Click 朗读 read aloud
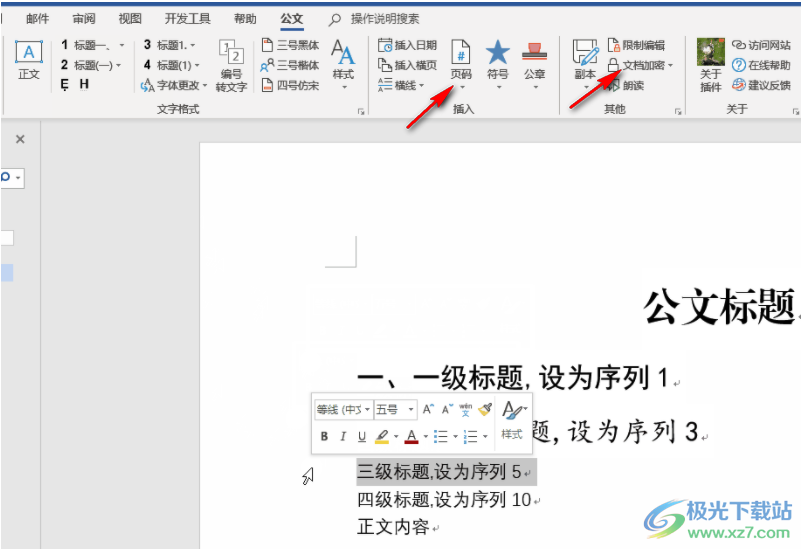 (626, 85)
